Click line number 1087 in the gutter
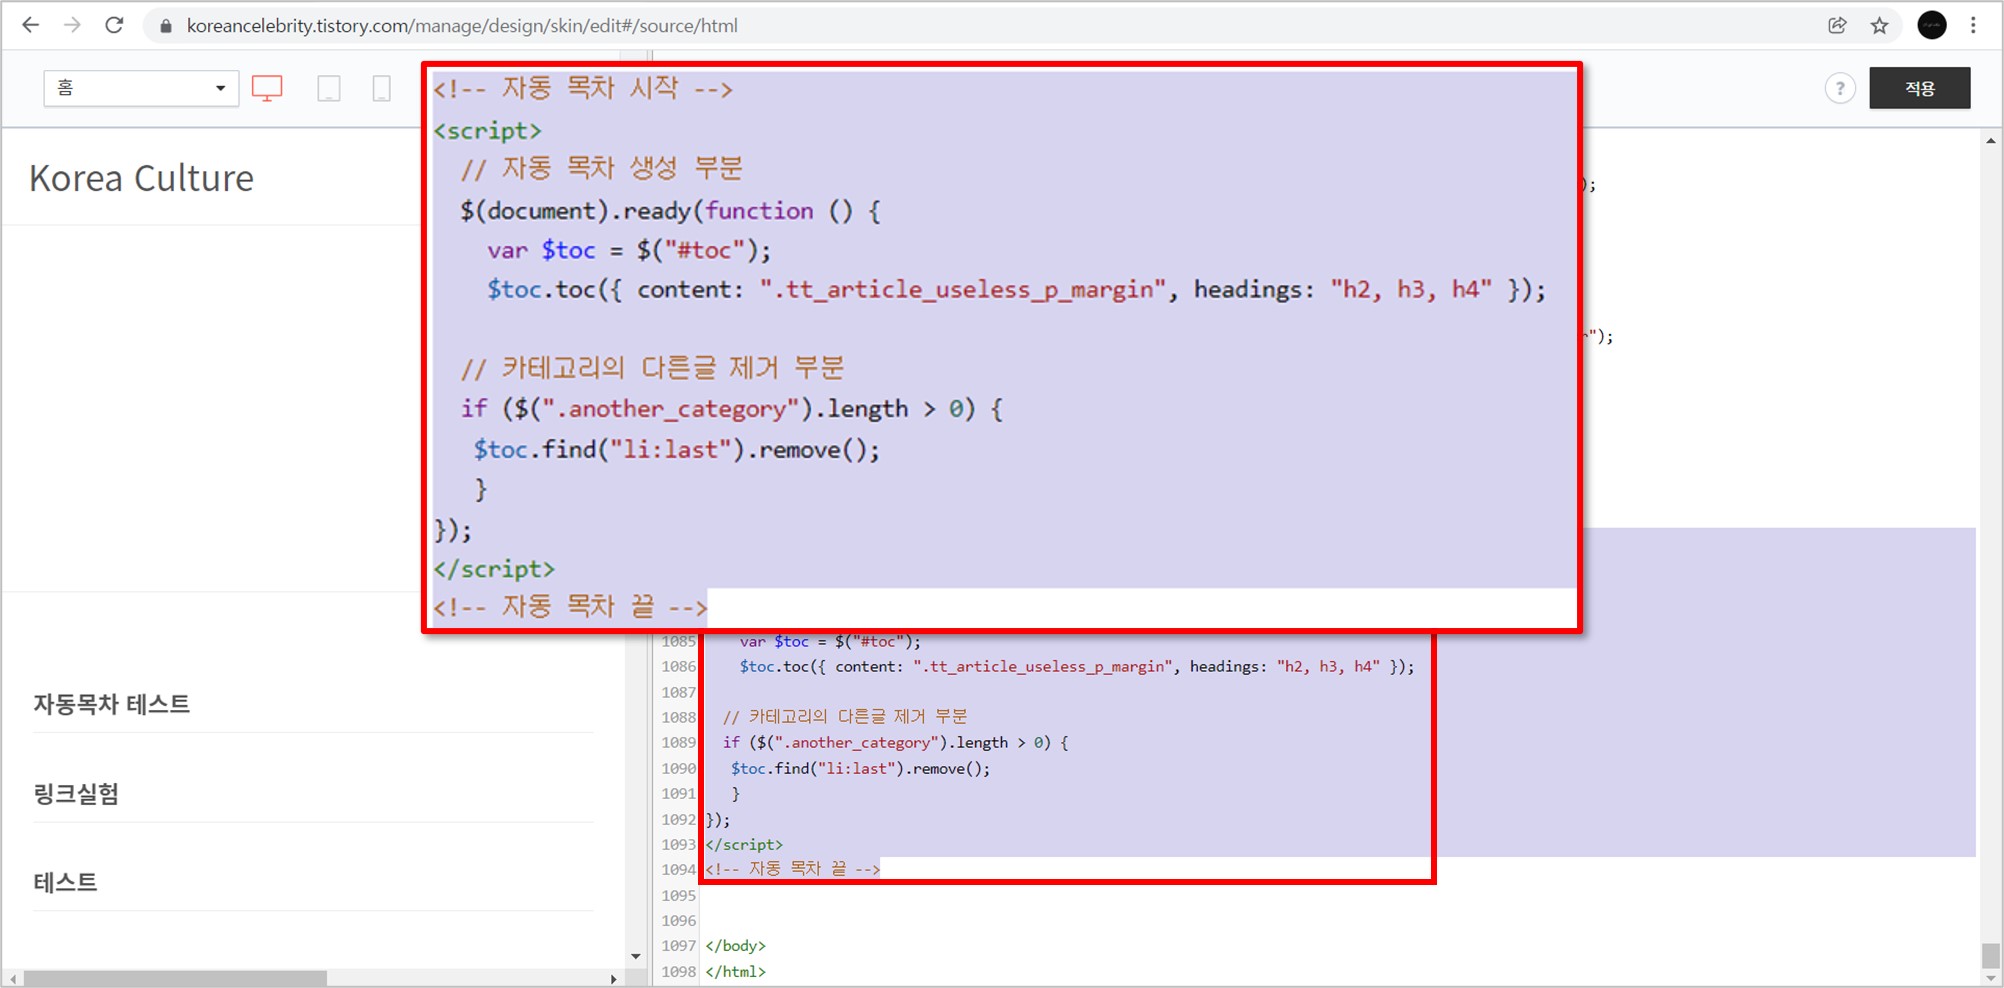Viewport: 2004px width, 988px height. tap(678, 692)
